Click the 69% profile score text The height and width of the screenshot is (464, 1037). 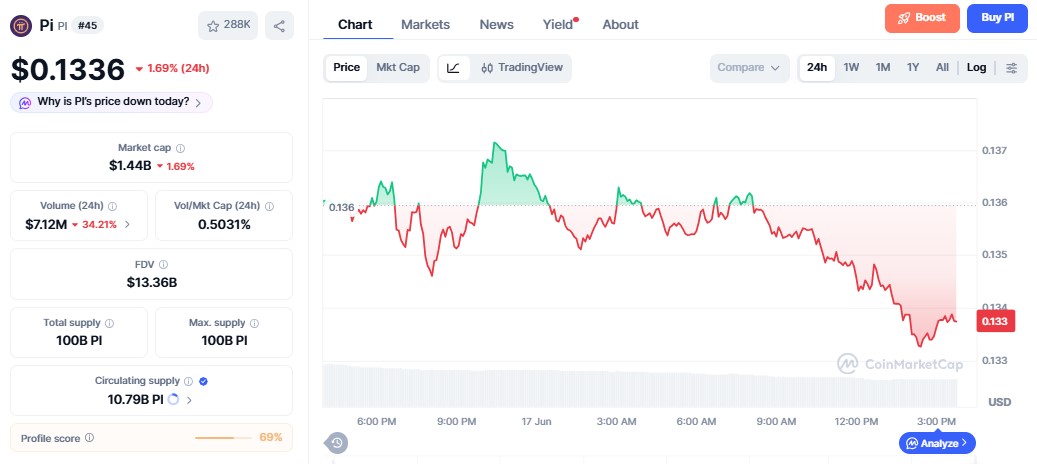point(271,438)
